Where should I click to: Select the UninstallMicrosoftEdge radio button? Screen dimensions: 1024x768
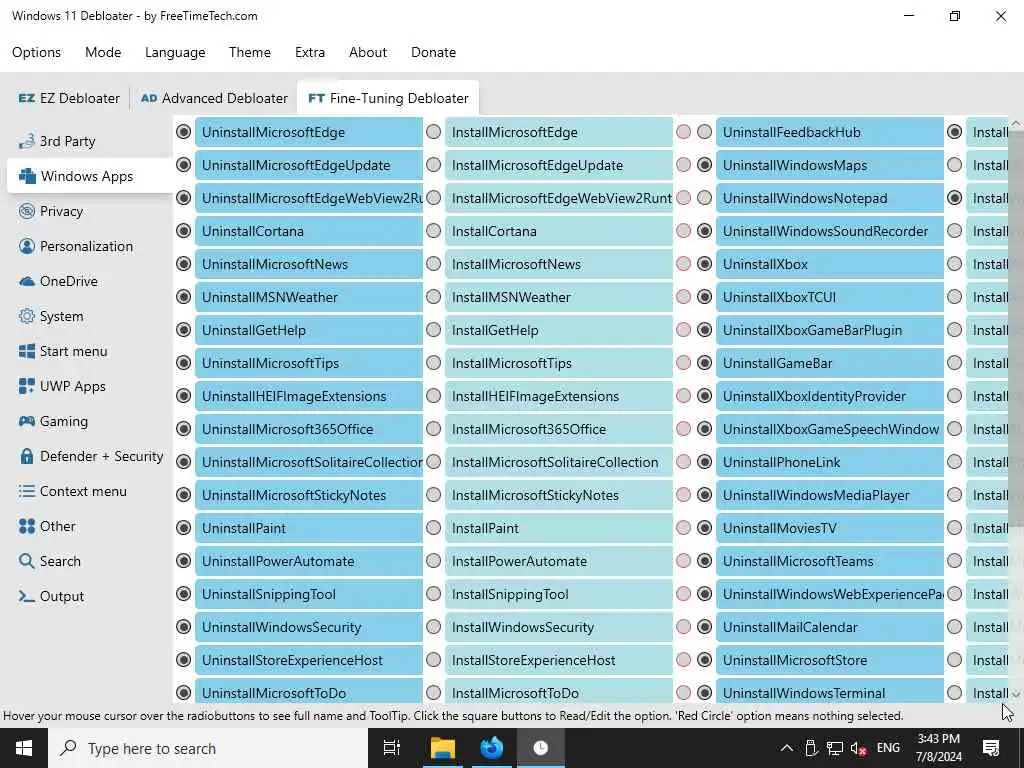click(184, 132)
